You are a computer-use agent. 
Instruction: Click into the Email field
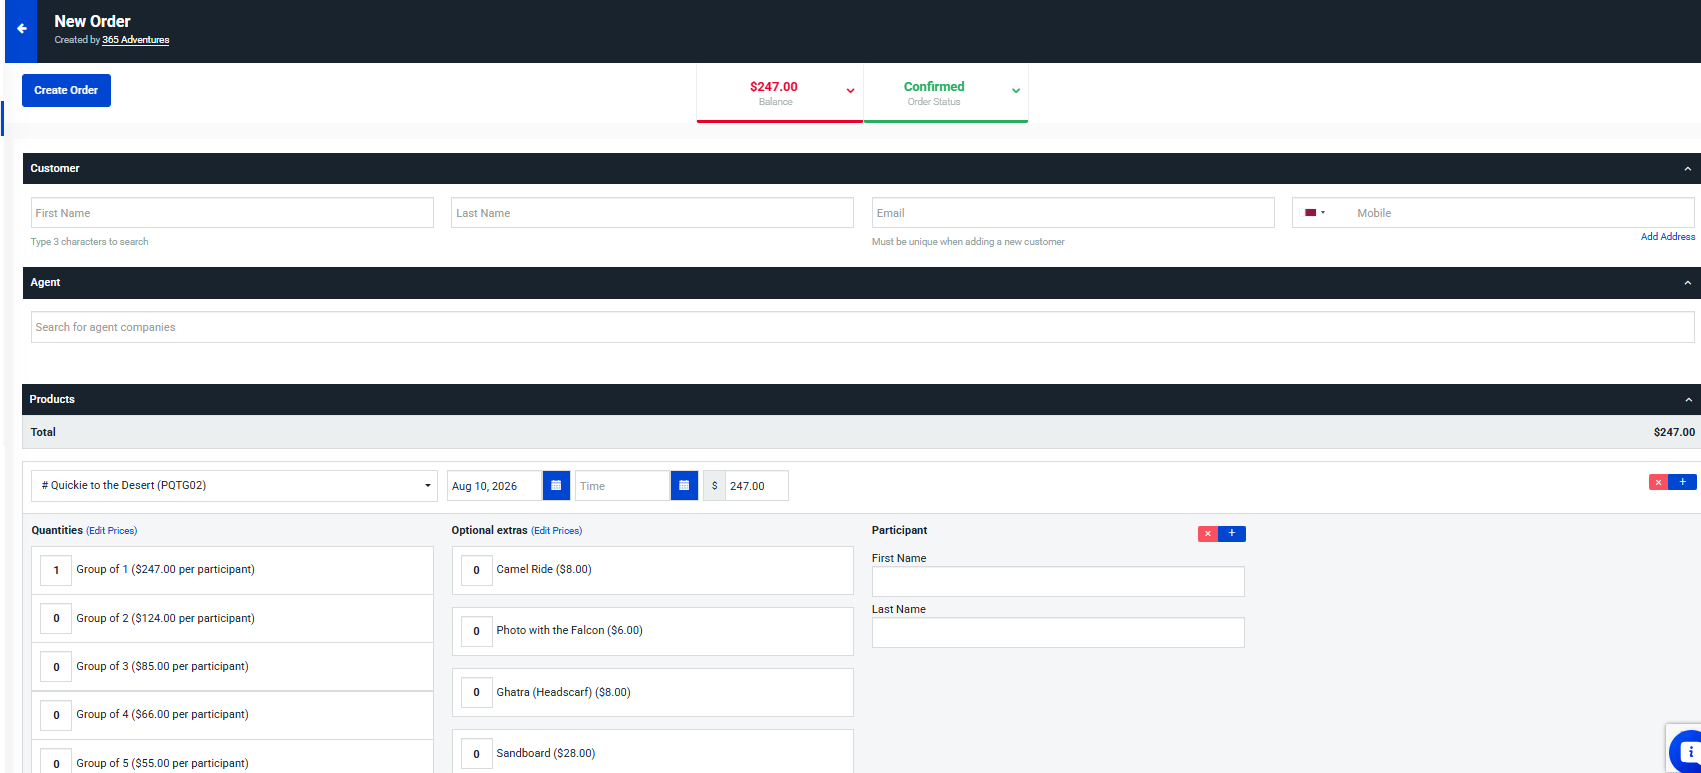[x=1073, y=213]
